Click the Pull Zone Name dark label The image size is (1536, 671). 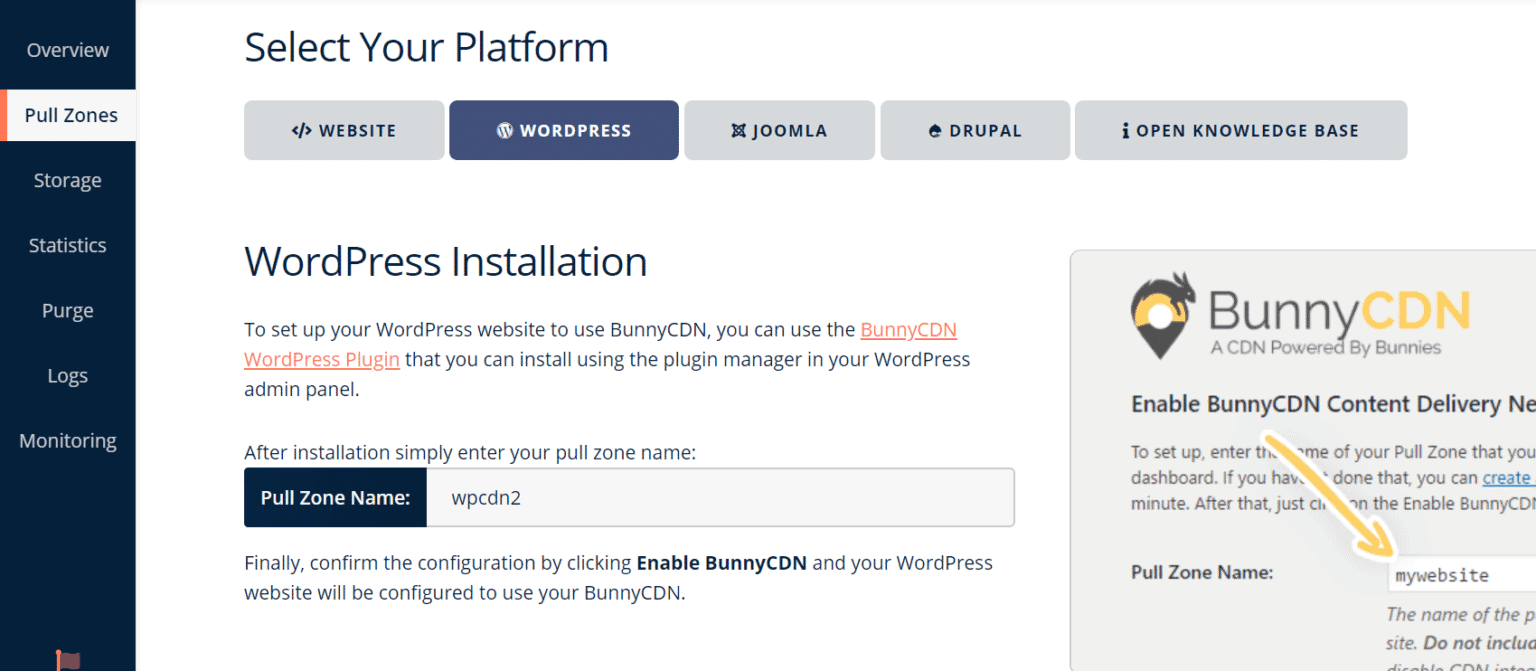(x=336, y=497)
